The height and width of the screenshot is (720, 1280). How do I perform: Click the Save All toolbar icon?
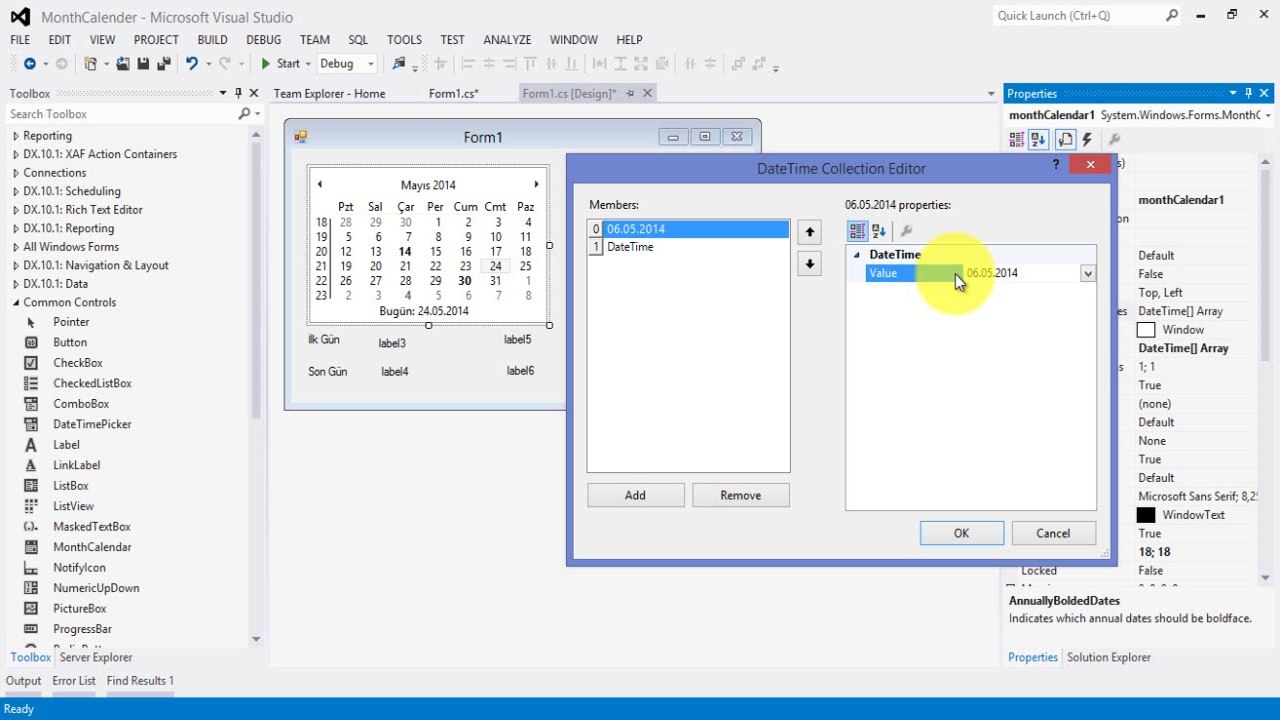click(164, 64)
